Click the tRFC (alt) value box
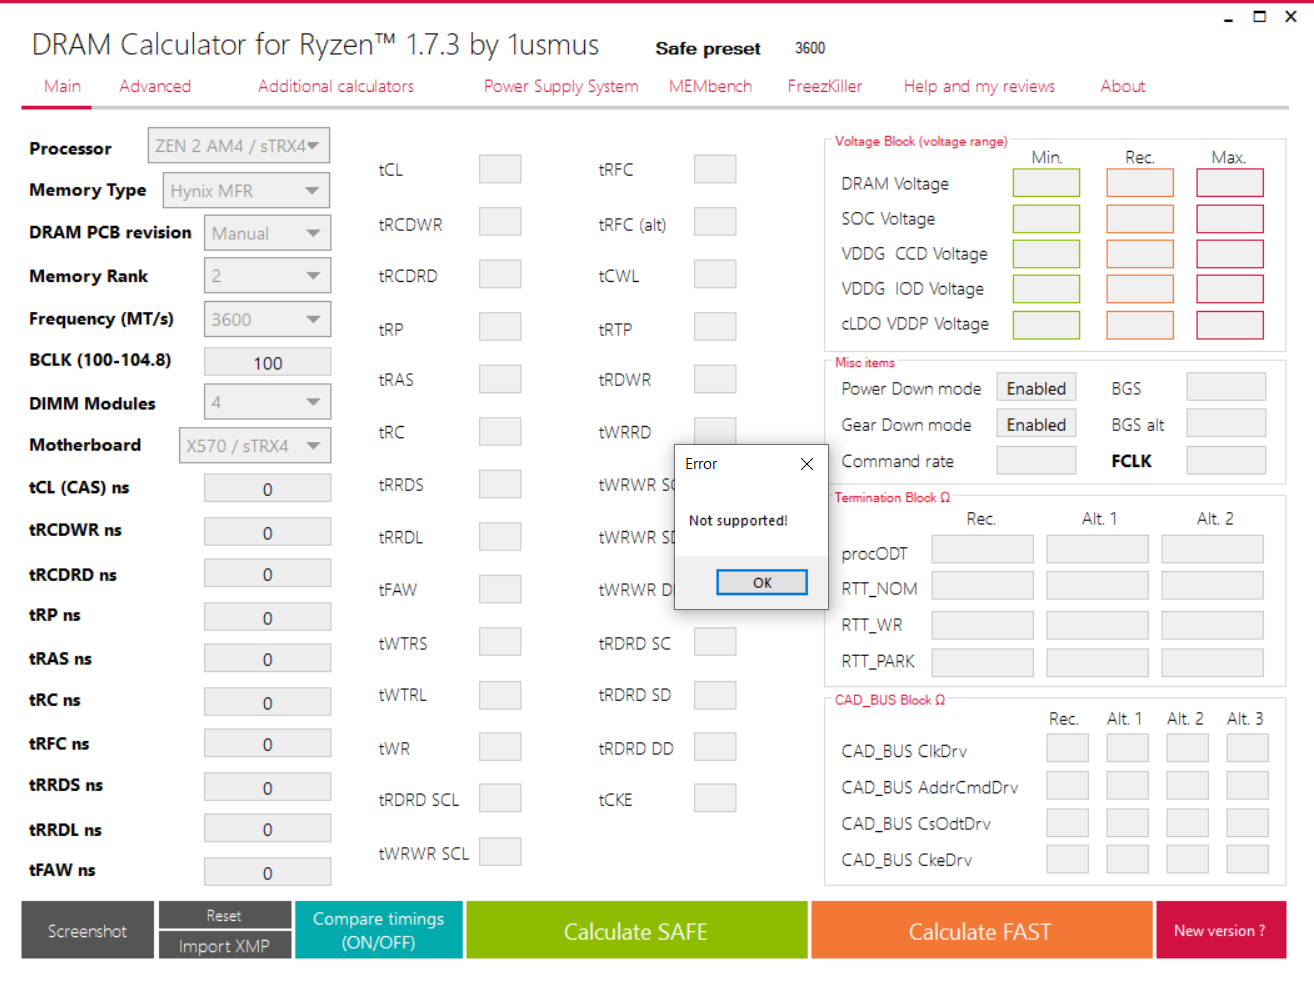 click(x=715, y=222)
